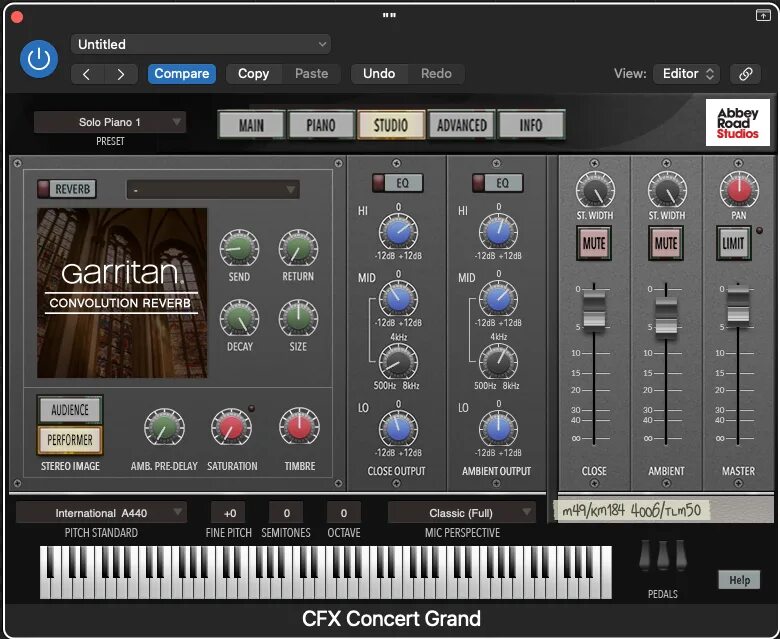This screenshot has width=780, height=639.
Task: Click the Master PAN knob
Action: pos(739,190)
